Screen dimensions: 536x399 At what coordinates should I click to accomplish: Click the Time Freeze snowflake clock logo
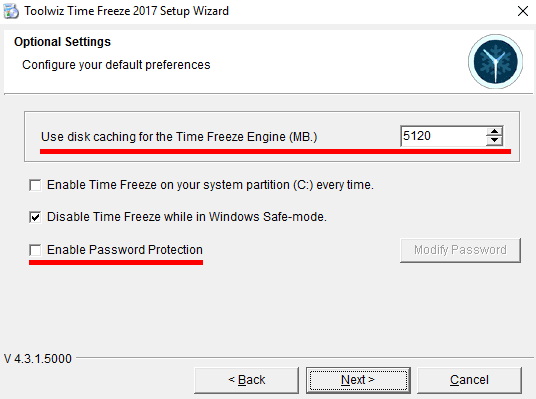click(x=495, y=62)
